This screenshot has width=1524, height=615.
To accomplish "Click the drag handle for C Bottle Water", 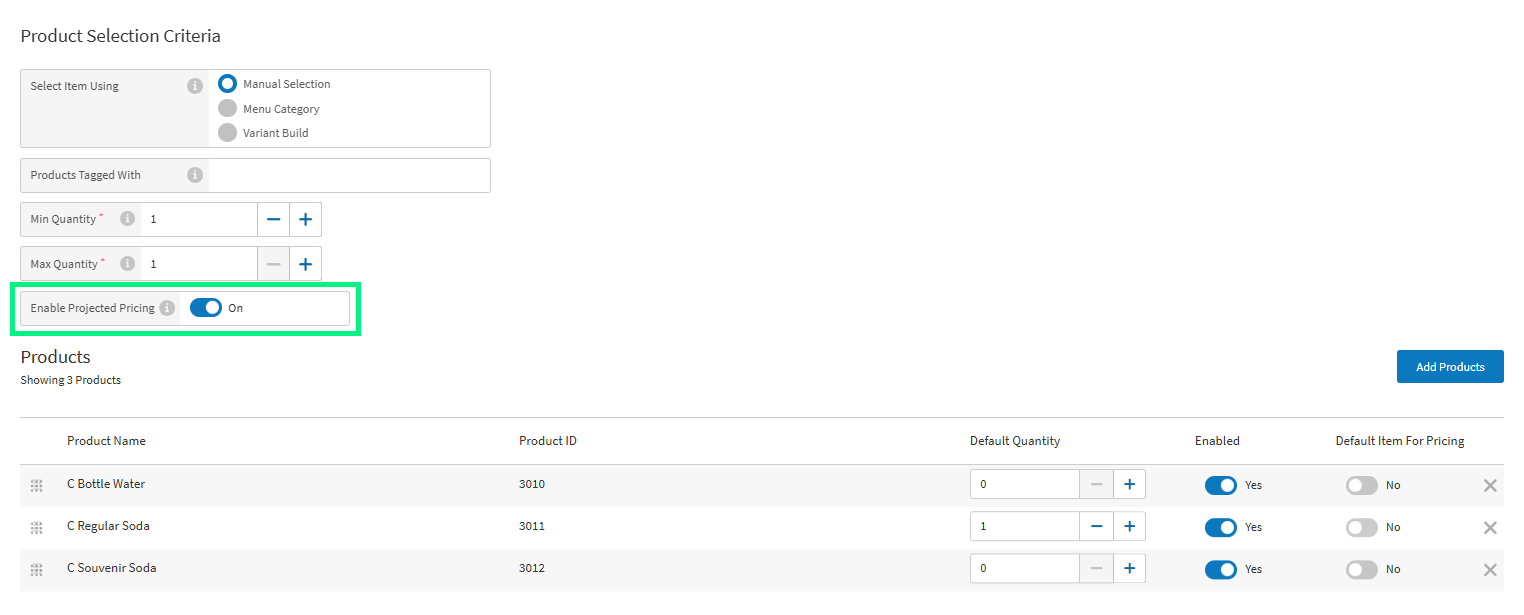I will 37,485.
